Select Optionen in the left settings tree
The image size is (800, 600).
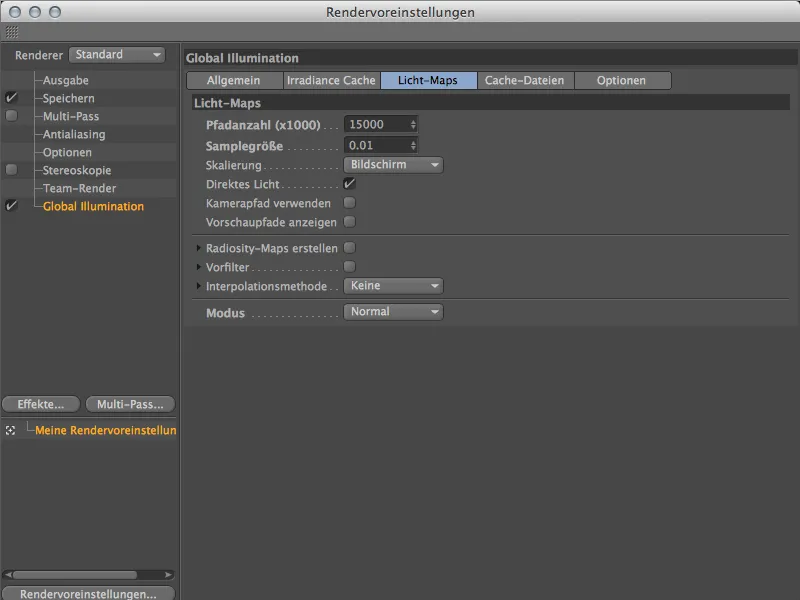pos(67,153)
